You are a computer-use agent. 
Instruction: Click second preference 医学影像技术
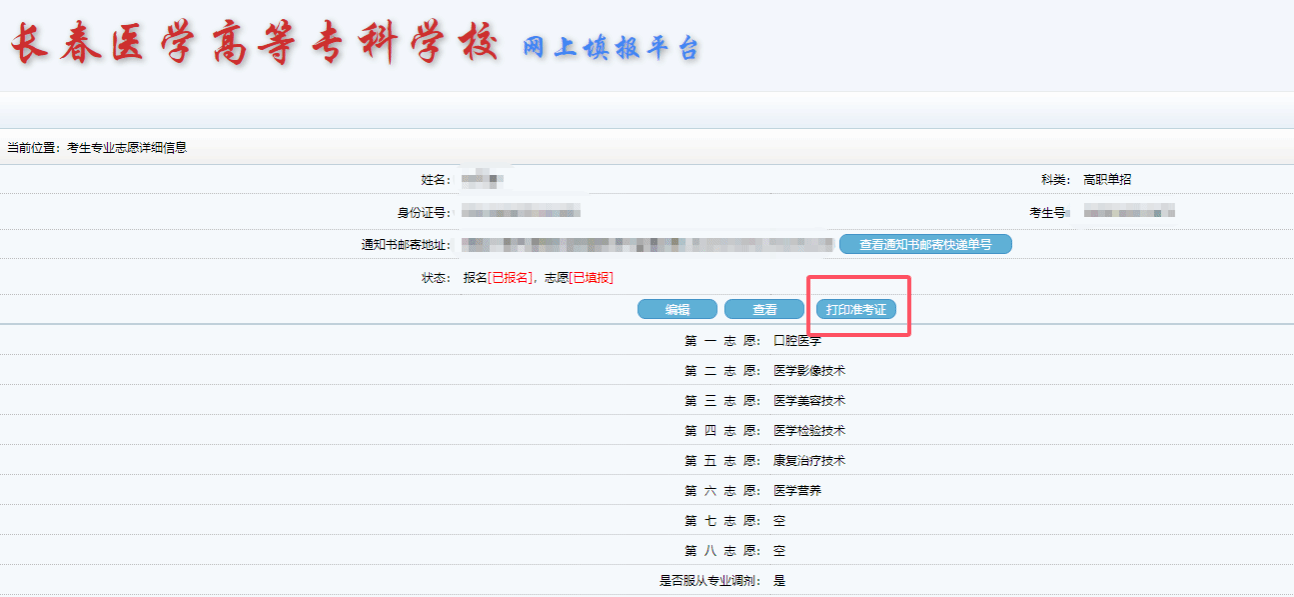(x=810, y=371)
